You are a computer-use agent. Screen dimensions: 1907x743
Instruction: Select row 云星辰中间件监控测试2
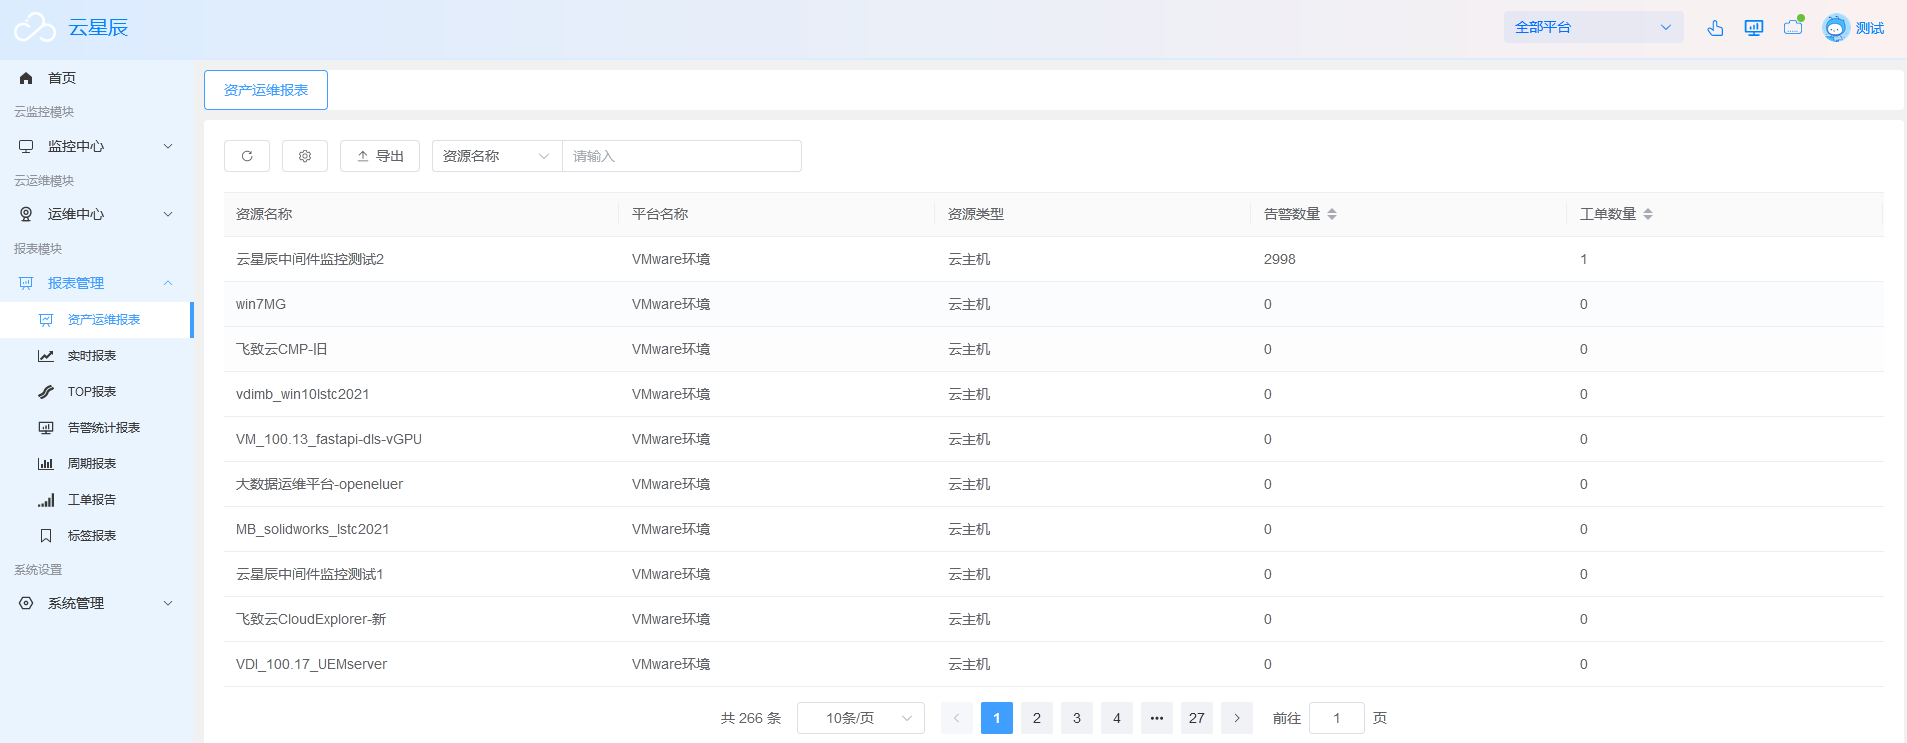coord(1053,259)
